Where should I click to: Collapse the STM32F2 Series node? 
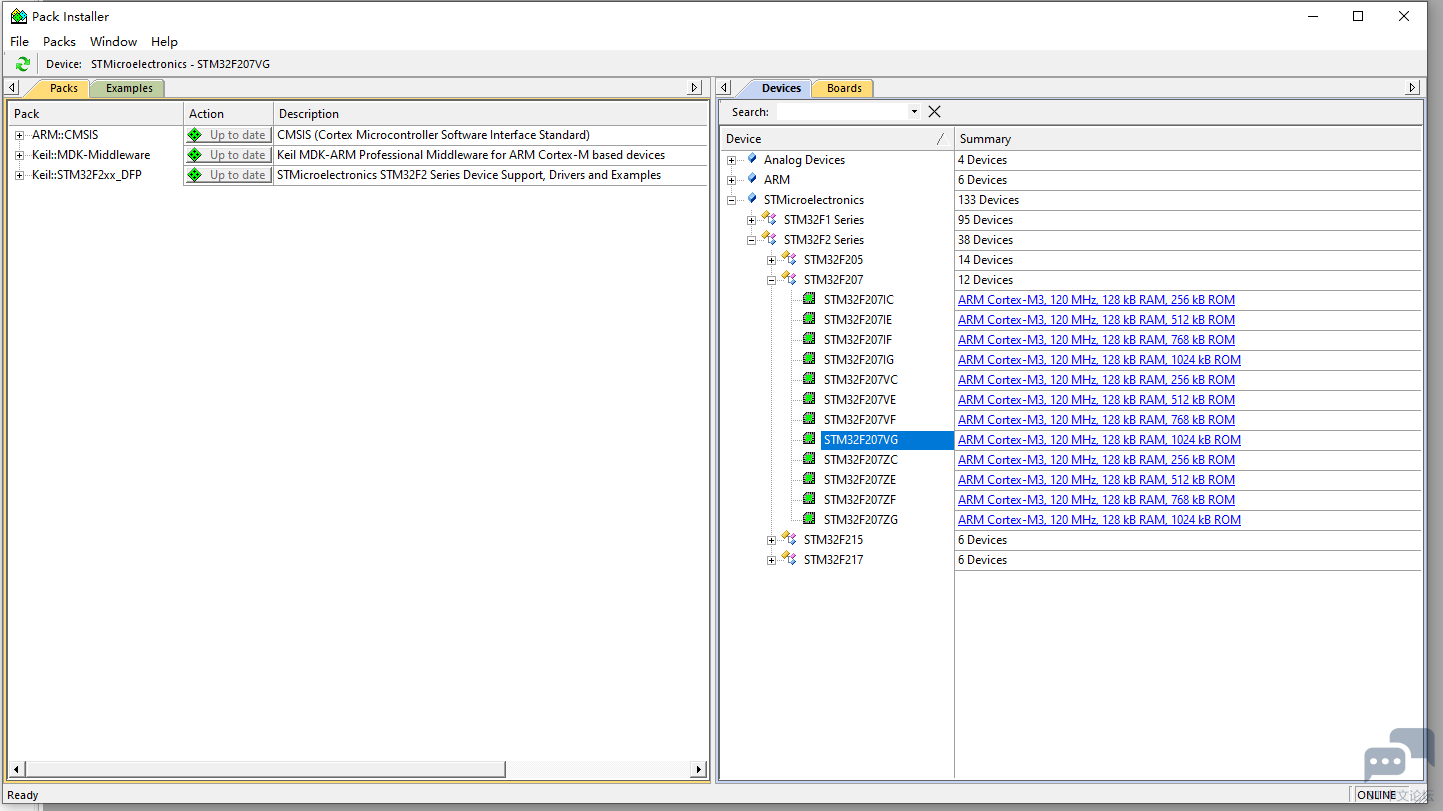click(x=752, y=240)
